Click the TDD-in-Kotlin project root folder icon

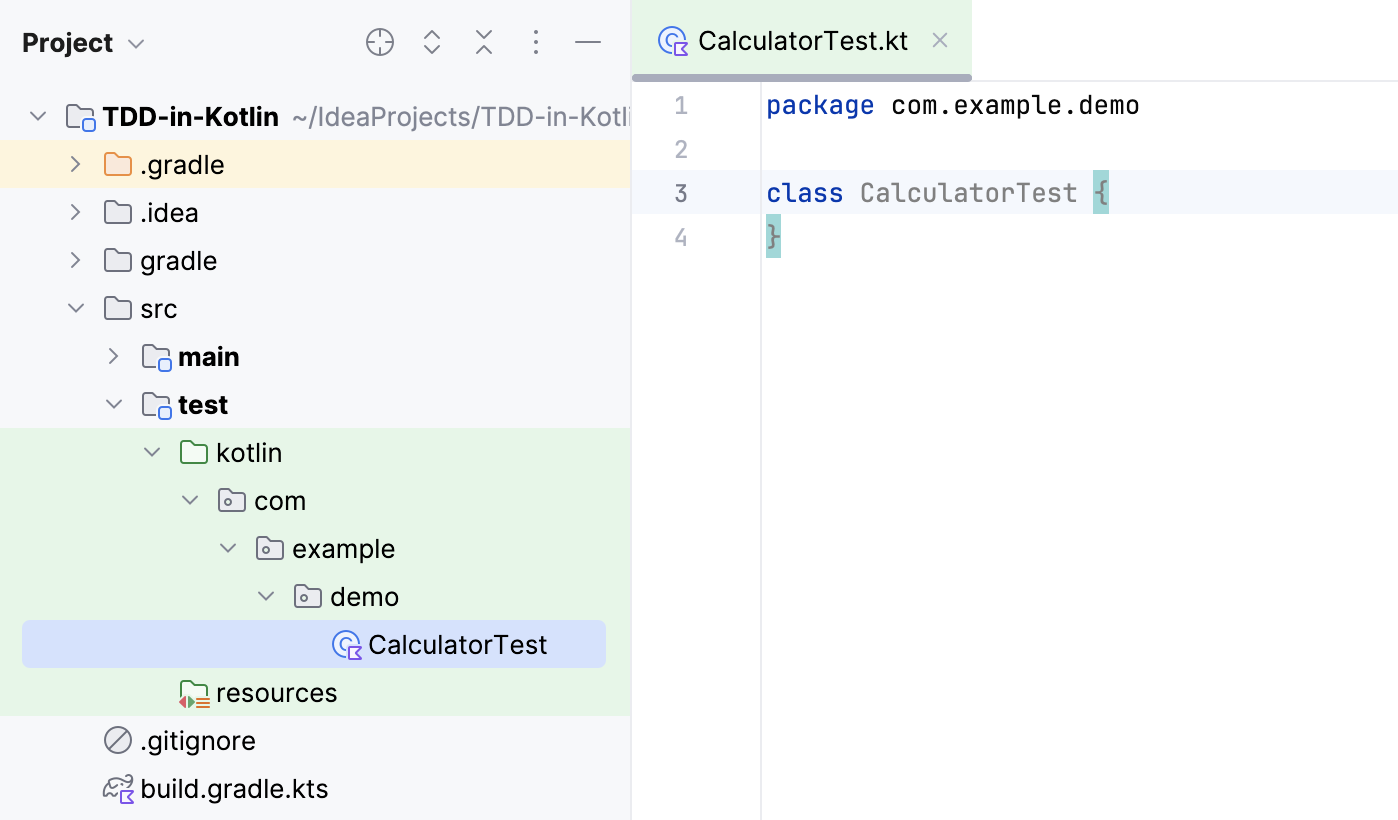tap(80, 116)
